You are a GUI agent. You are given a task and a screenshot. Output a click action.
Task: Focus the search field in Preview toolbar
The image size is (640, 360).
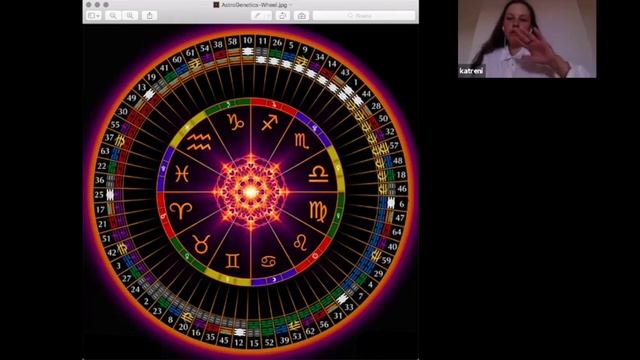pos(364,16)
